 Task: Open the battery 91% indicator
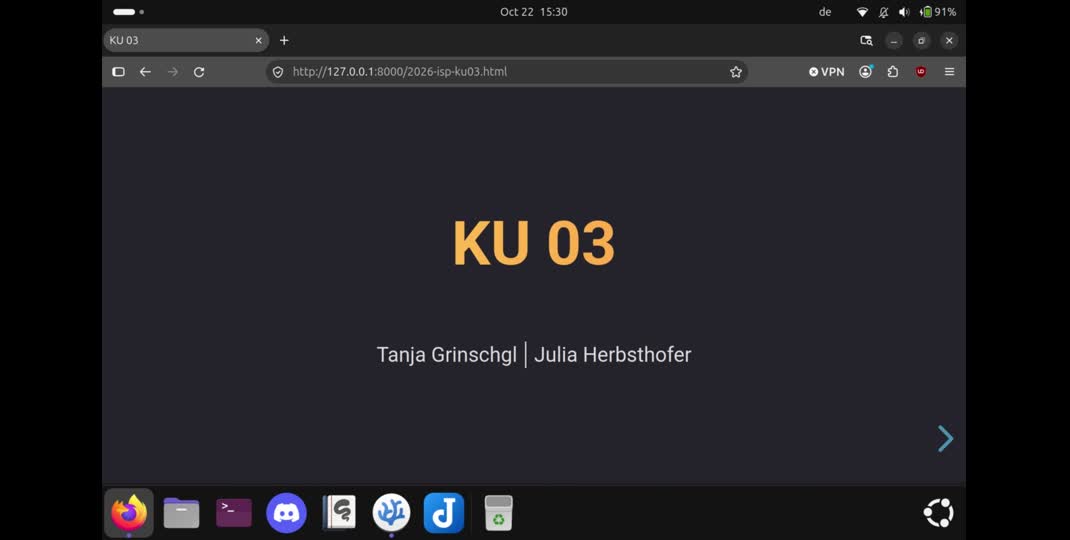point(938,12)
